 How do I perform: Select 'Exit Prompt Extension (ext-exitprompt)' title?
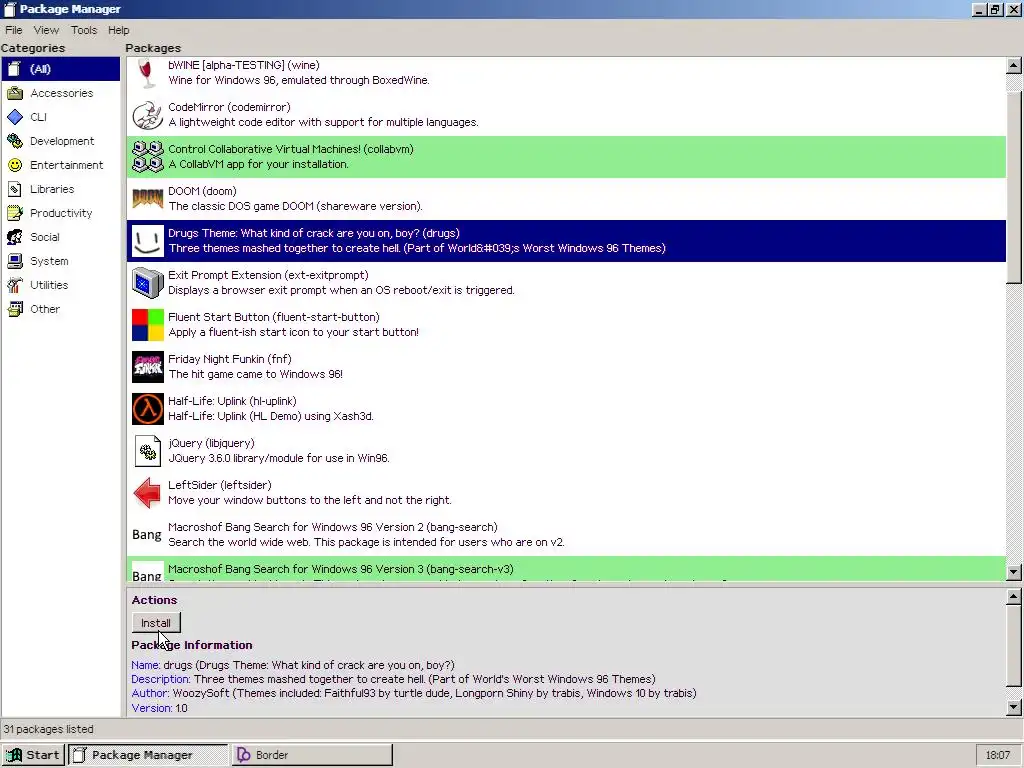(268, 275)
